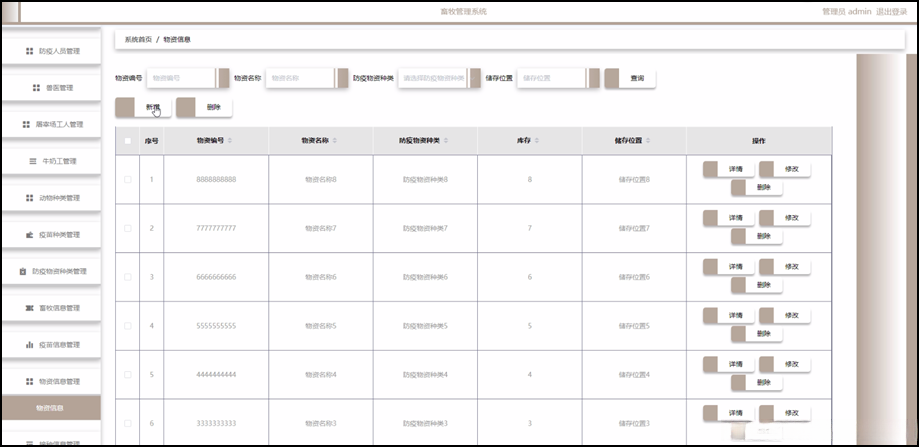
Task: Go to 系统首页 in breadcrumb
Action: (138, 39)
